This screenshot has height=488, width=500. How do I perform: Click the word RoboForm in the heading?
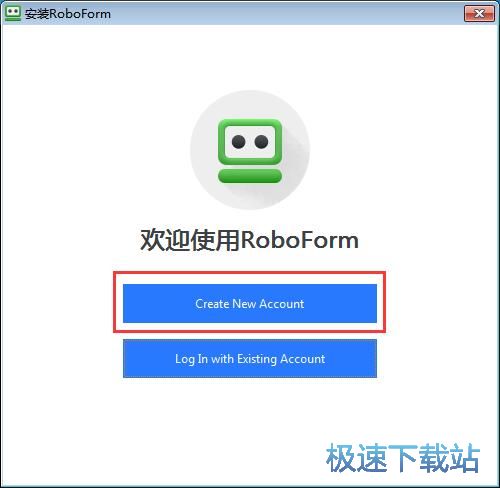[x=299, y=240]
